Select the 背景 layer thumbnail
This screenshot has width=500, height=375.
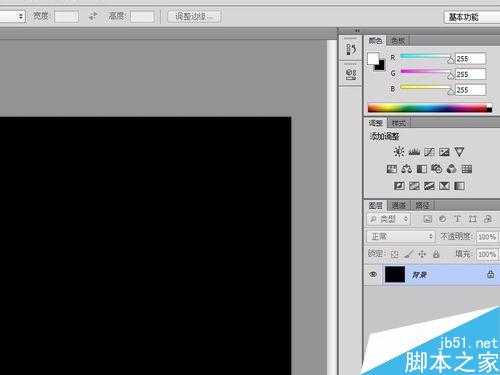tap(395, 274)
